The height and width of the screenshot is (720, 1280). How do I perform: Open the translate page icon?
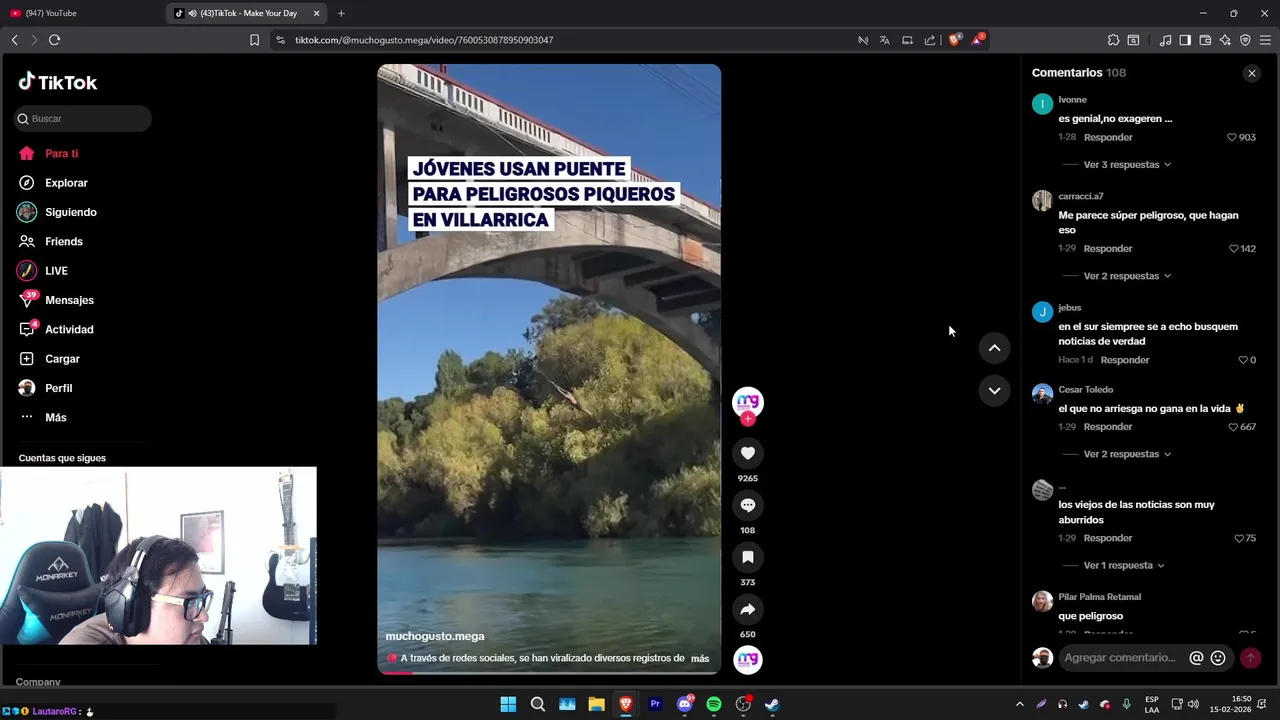click(x=884, y=40)
